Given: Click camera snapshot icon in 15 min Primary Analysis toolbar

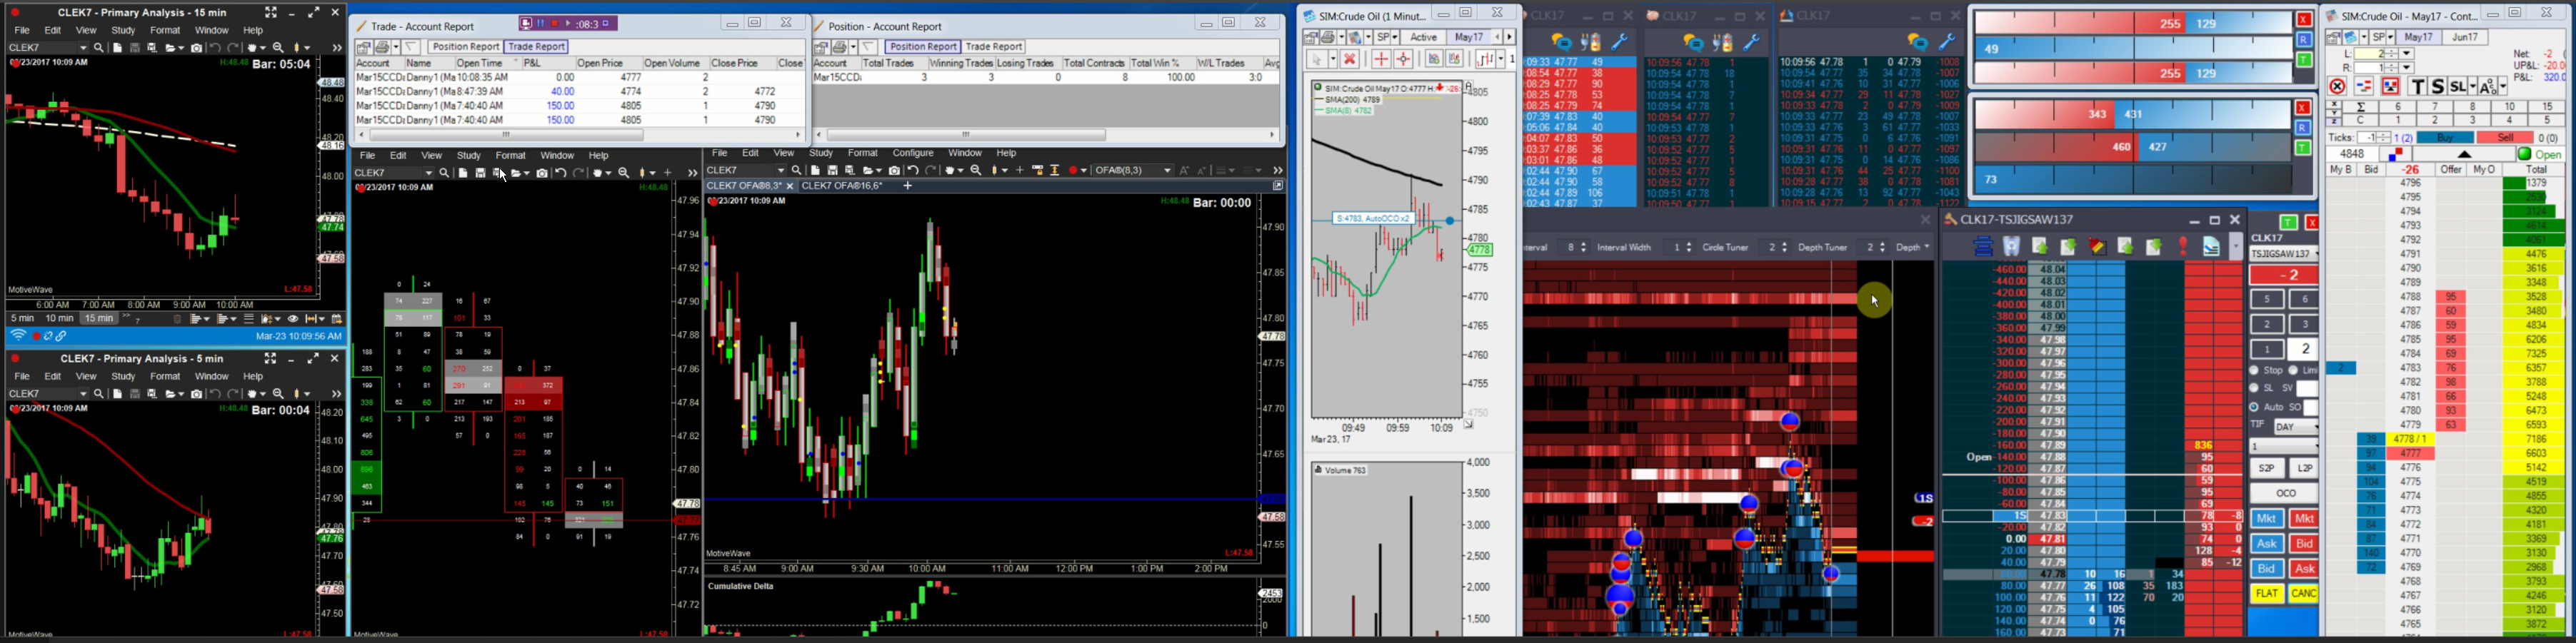Looking at the screenshot, I should pos(197,48).
